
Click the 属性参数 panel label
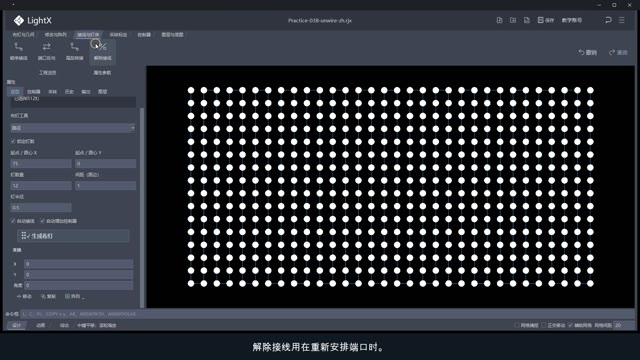pyautogui.click(x=102, y=73)
